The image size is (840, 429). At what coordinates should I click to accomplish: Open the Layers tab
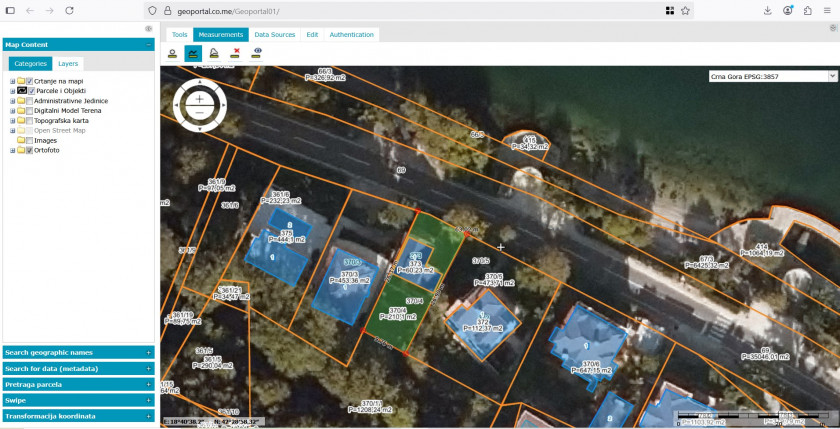click(68, 63)
